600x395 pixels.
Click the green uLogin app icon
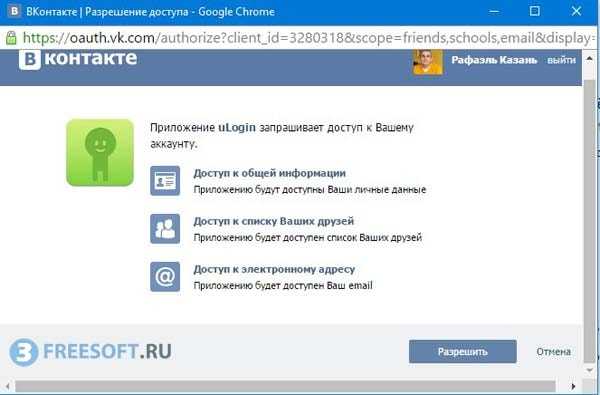[x=100, y=152]
